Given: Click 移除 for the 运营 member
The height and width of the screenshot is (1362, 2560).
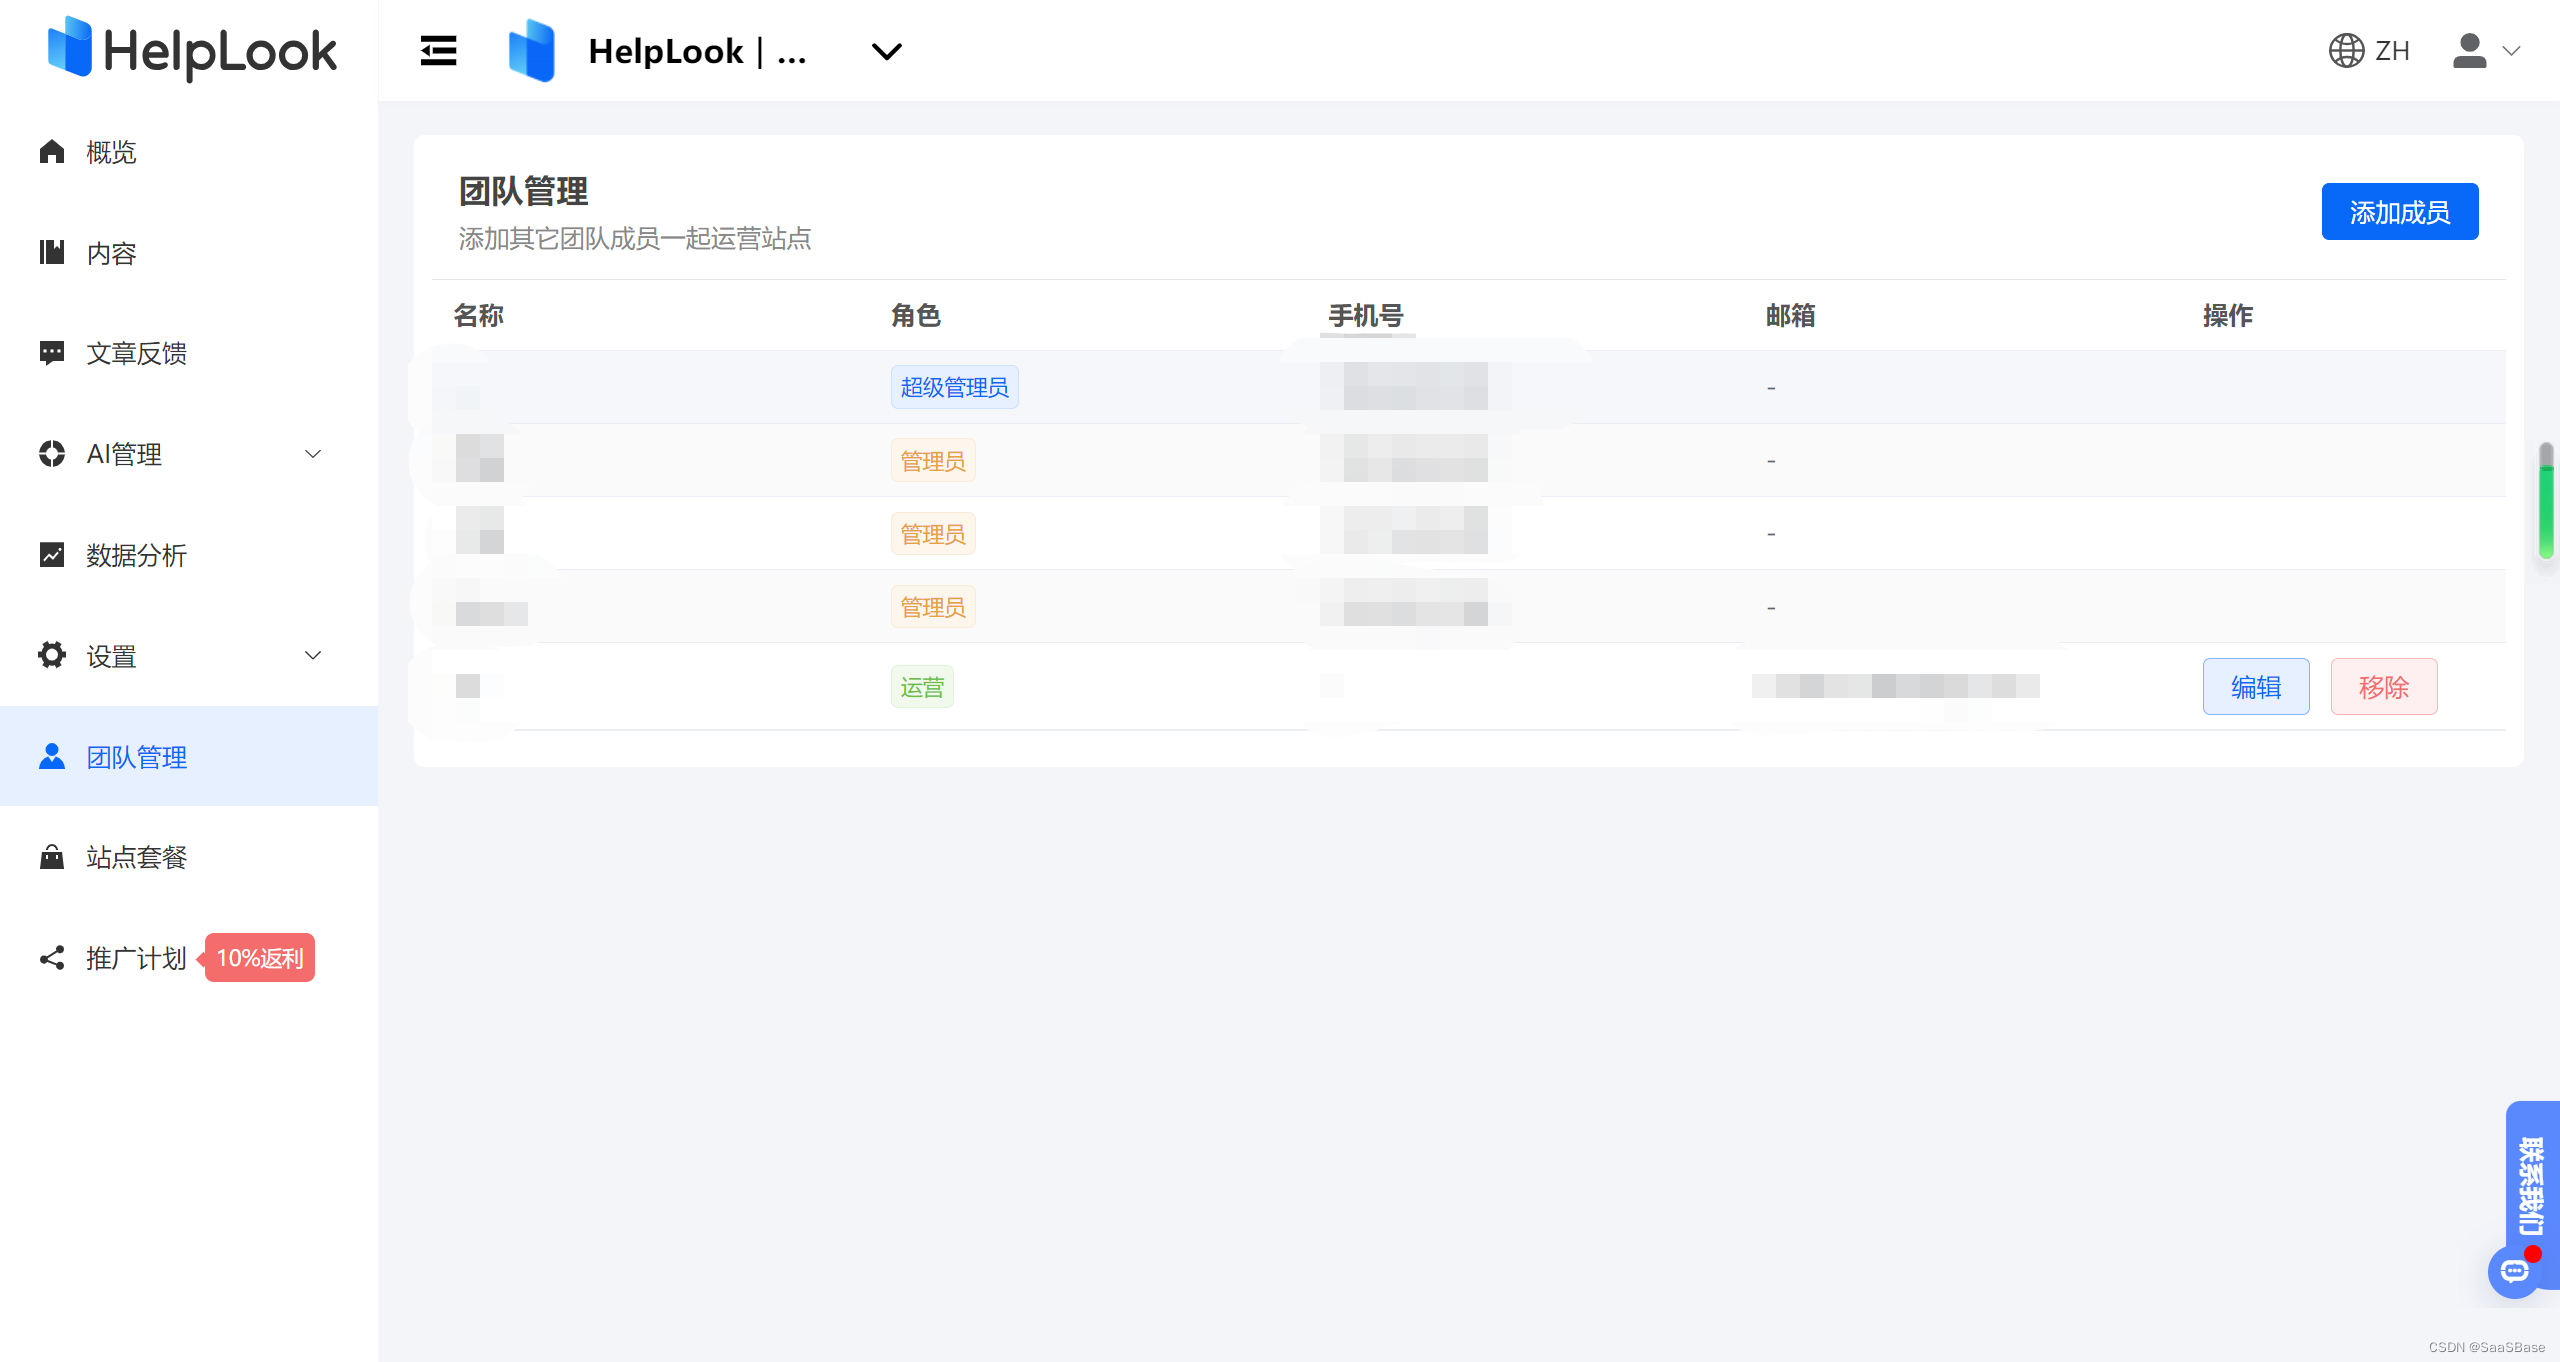Looking at the screenshot, I should pos(2384,687).
